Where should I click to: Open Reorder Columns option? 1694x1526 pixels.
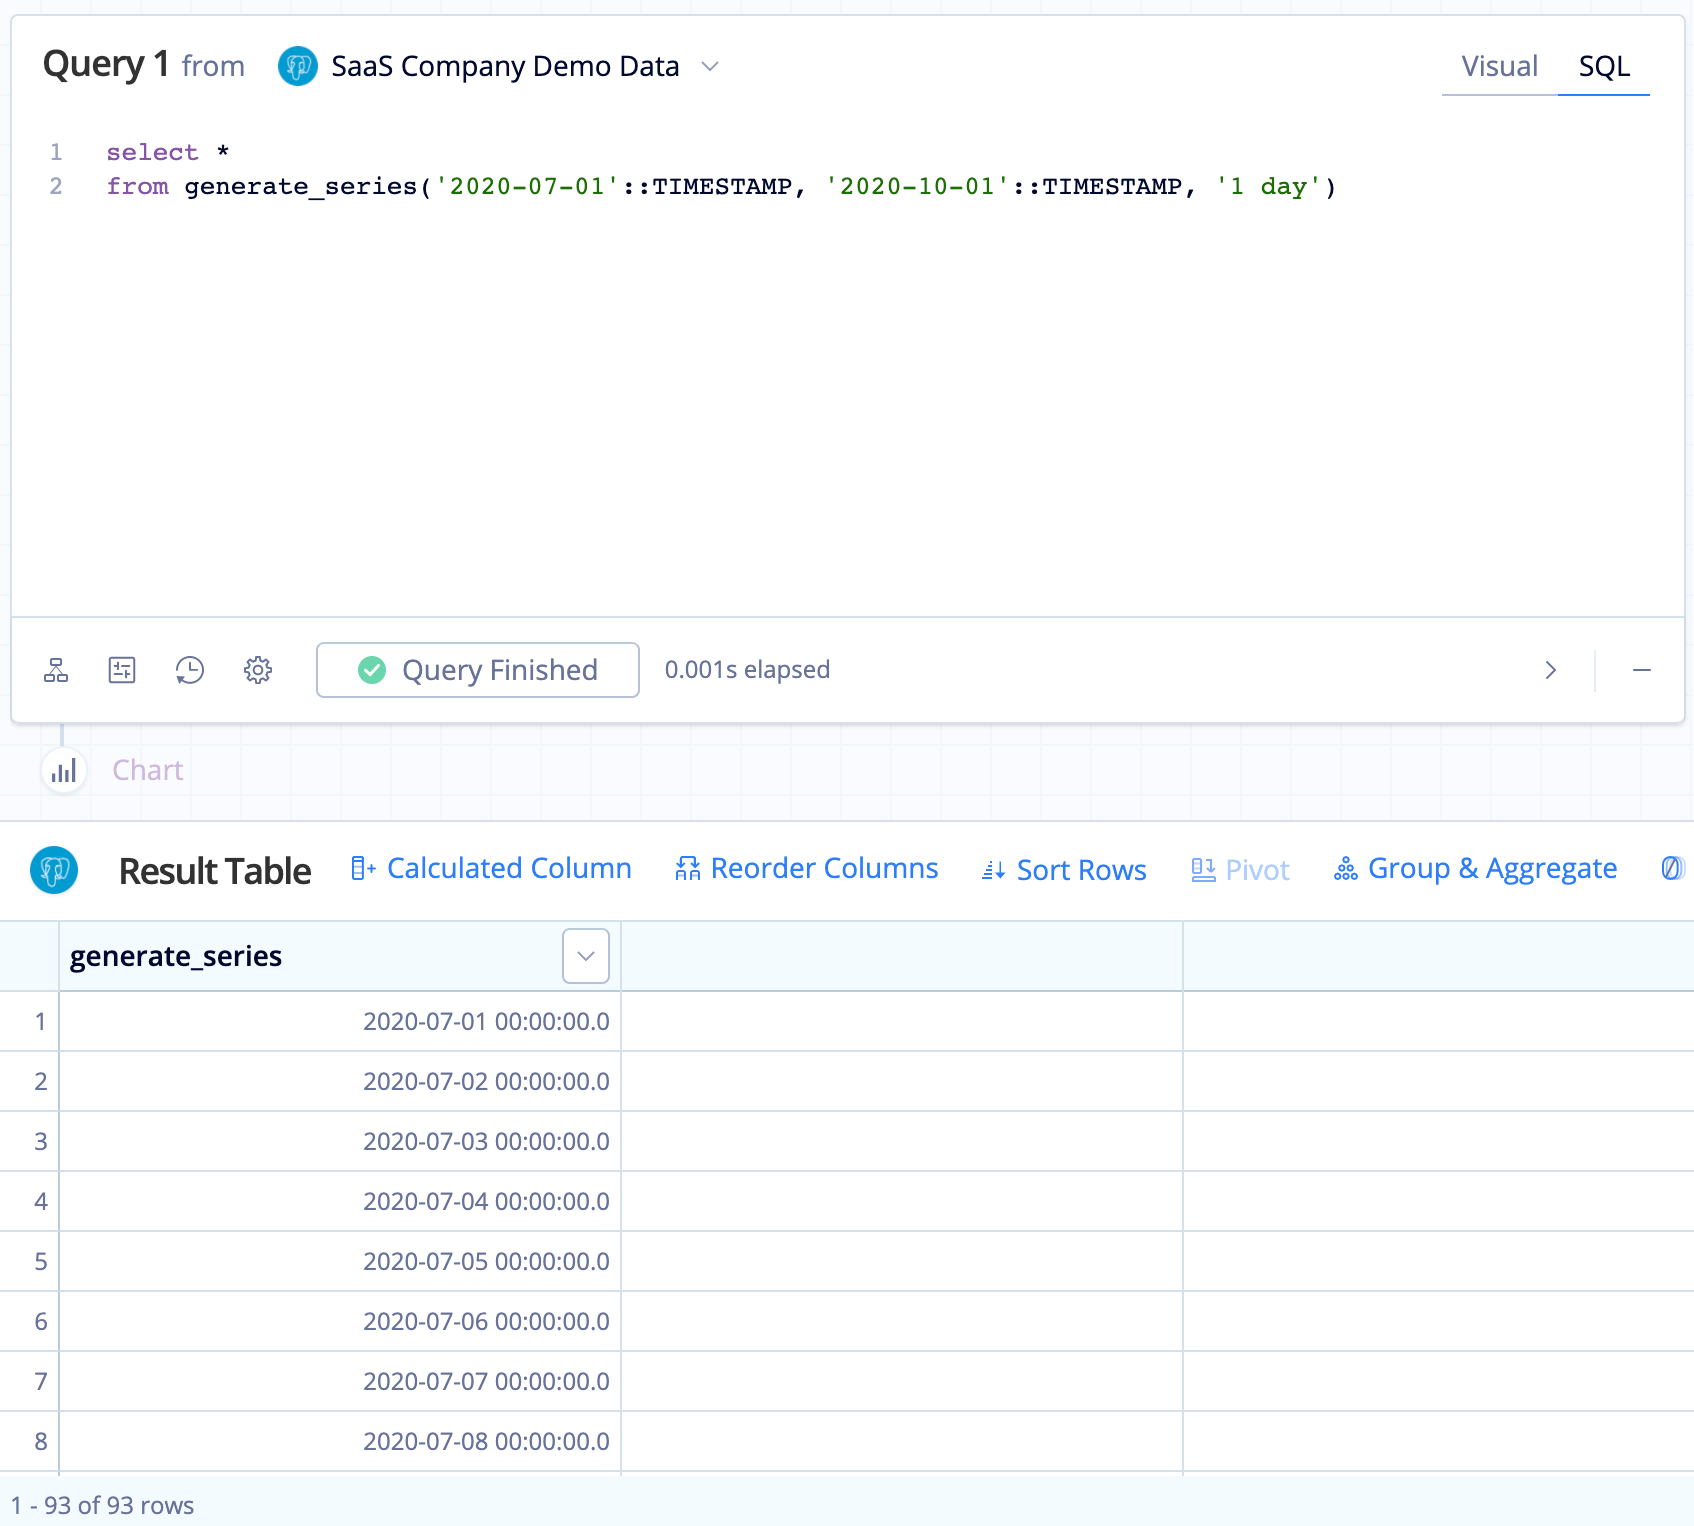tap(806, 869)
